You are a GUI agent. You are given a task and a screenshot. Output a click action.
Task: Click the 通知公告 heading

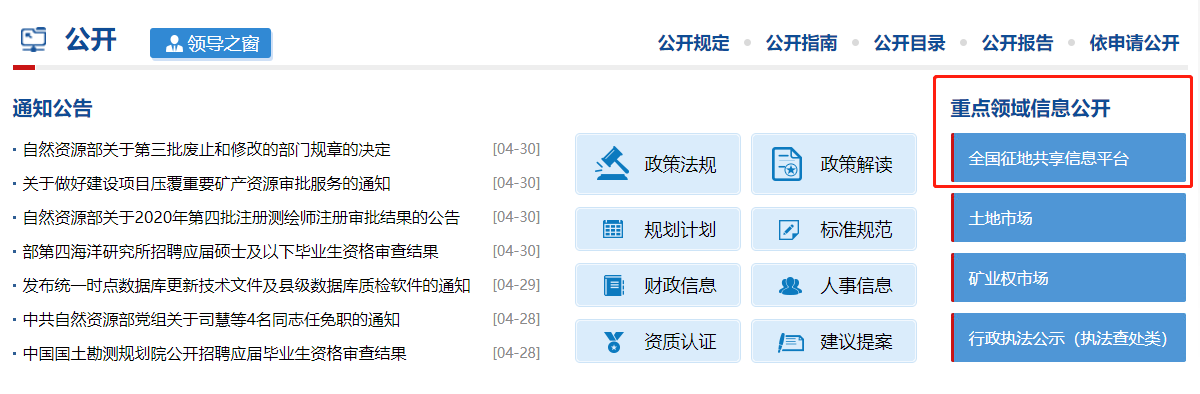[x=52, y=108]
